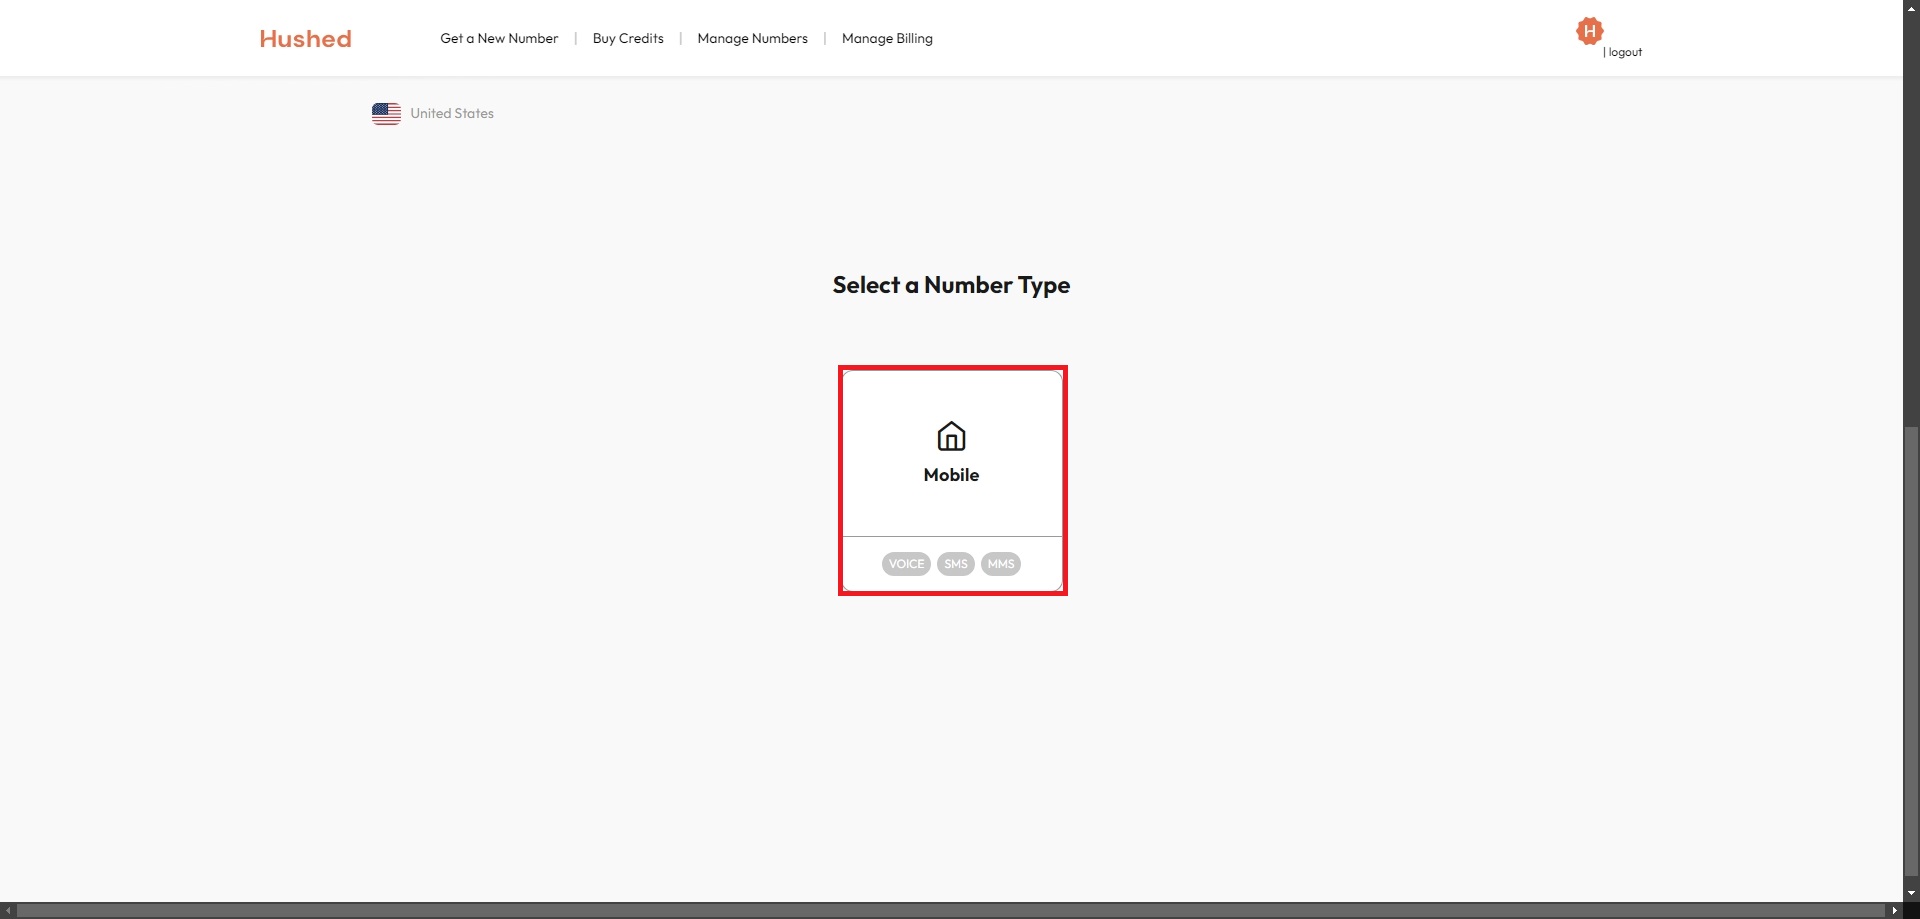Open Get a New Number menu
Screen dimensions: 1920x919
click(499, 38)
